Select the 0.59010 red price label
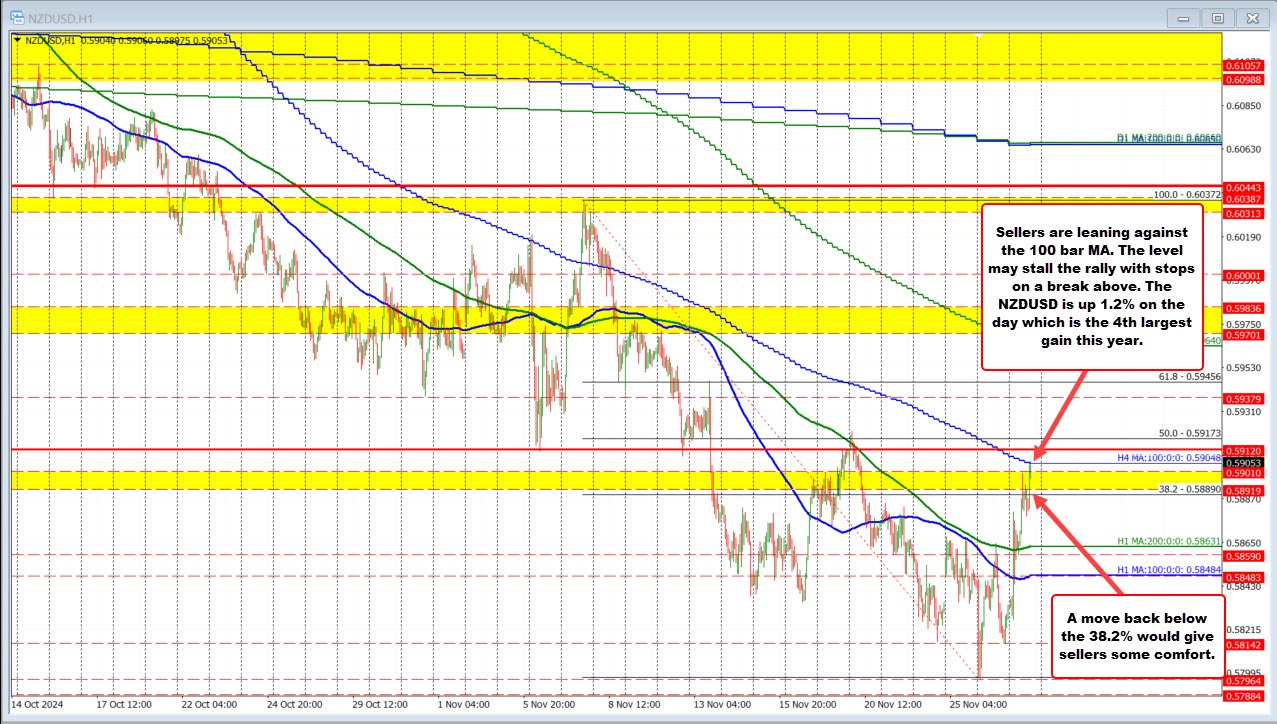The width and height of the screenshot is (1277, 724). 1242,473
